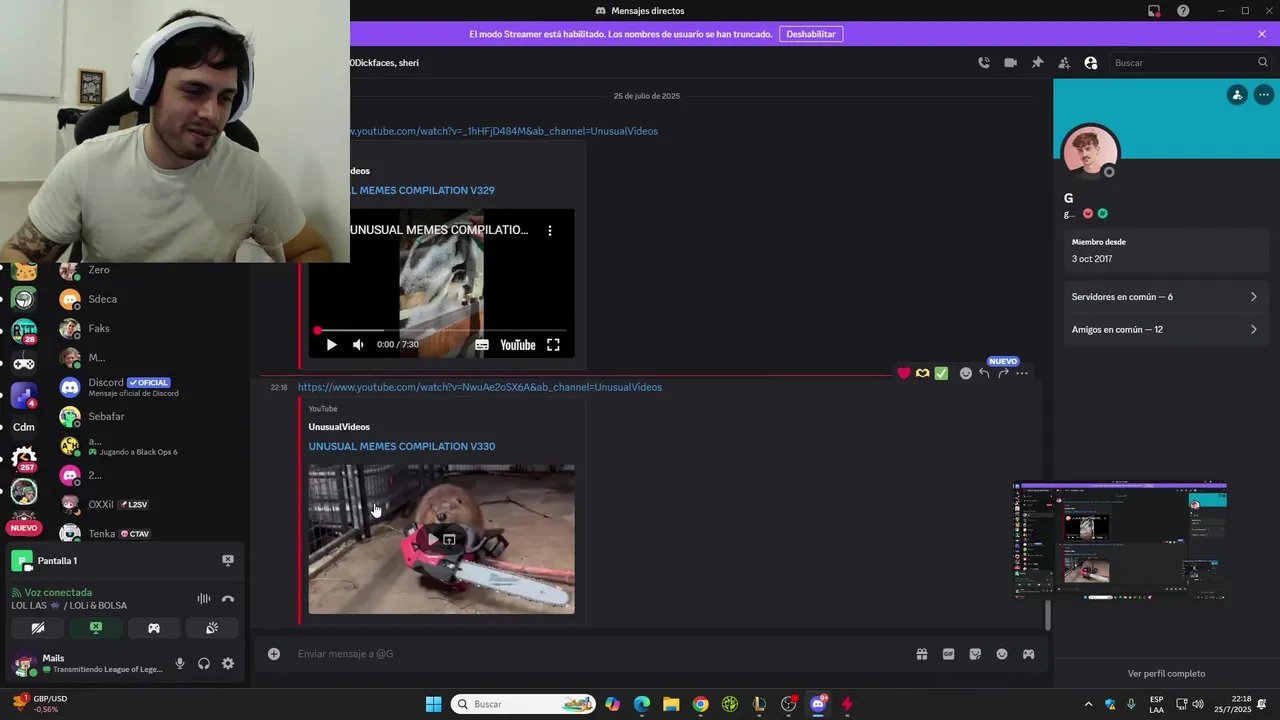React with the red heart emoji
Screen dimensions: 1280x720
point(904,373)
